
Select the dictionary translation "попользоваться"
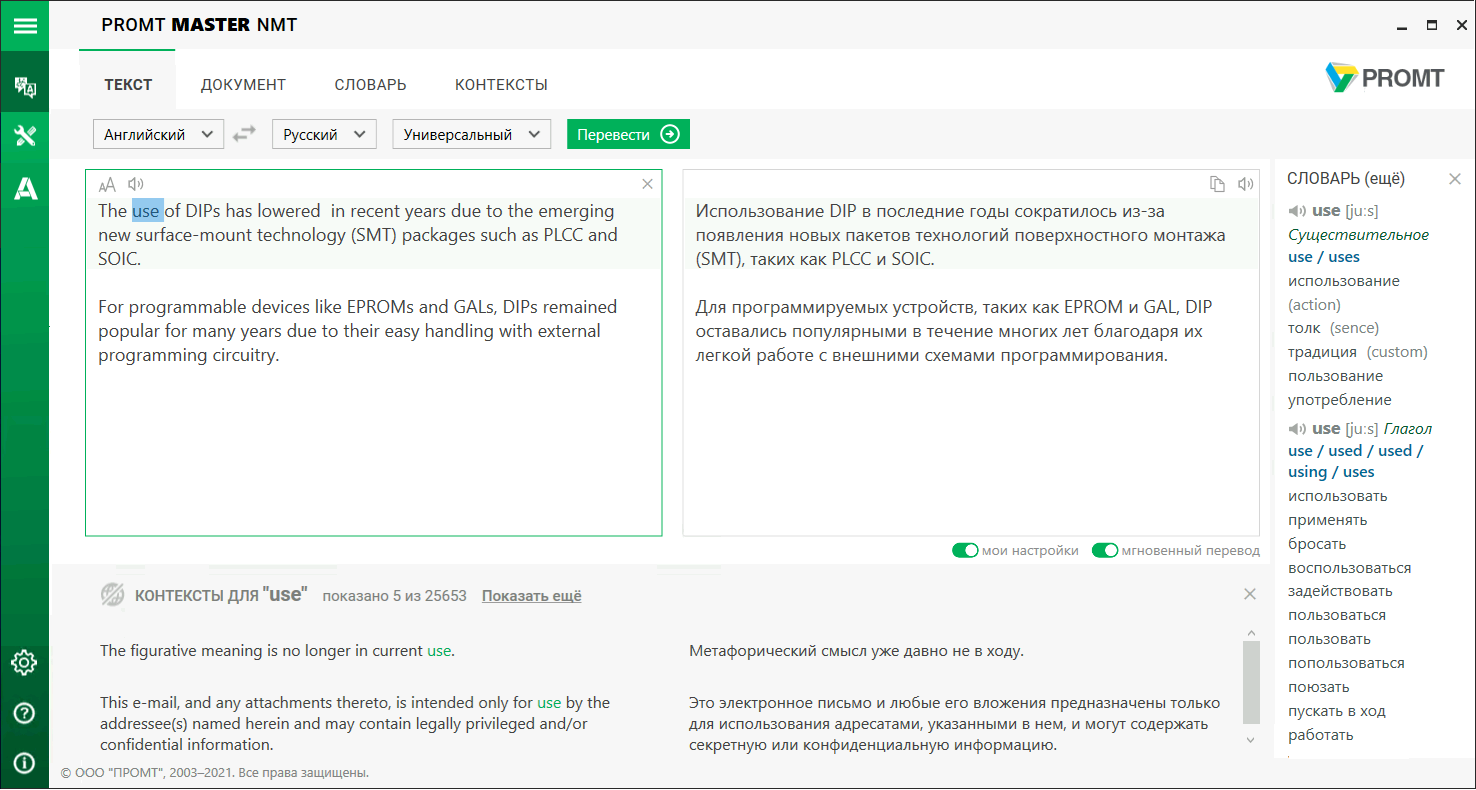(1346, 663)
